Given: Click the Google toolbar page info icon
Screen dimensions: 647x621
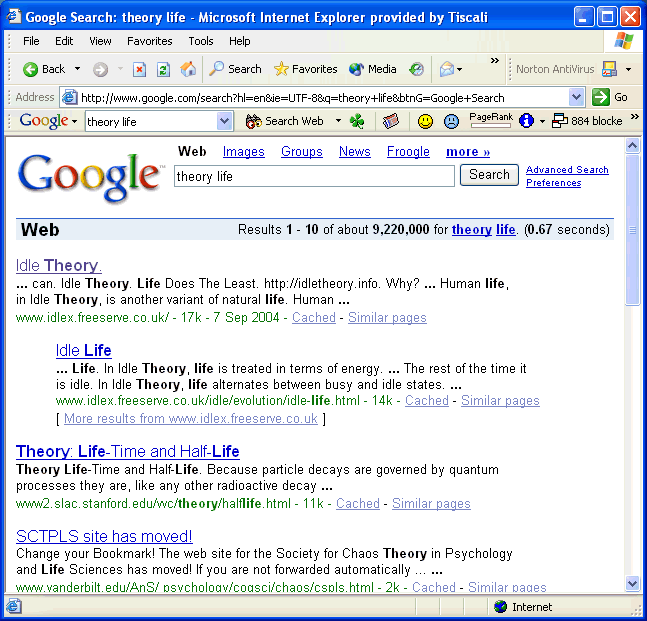Looking at the screenshot, I should [526, 121].
